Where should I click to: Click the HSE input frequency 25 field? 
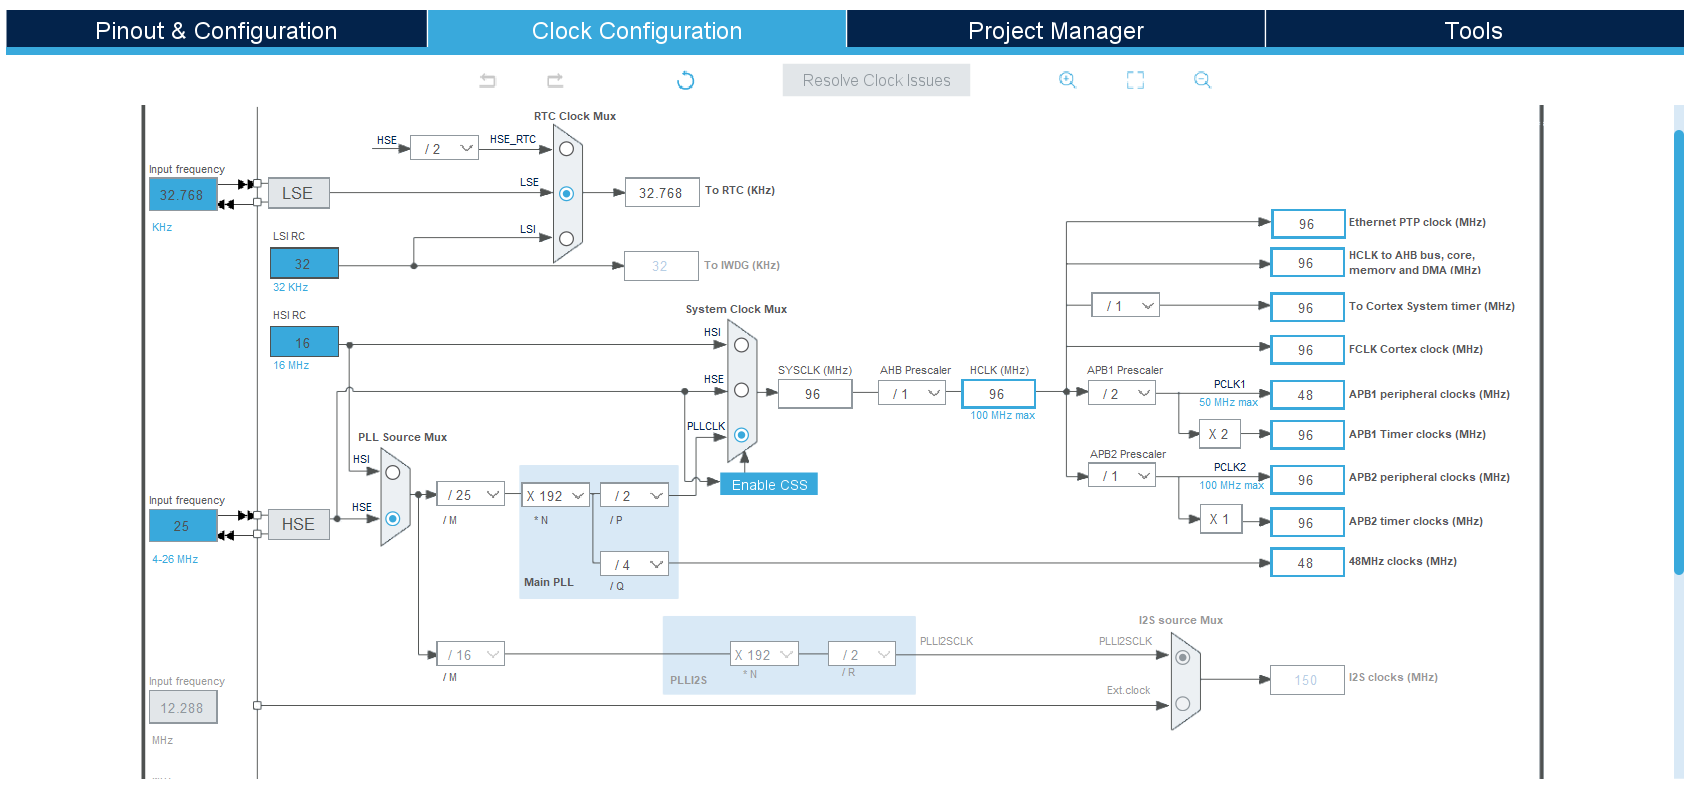(183, 526)
